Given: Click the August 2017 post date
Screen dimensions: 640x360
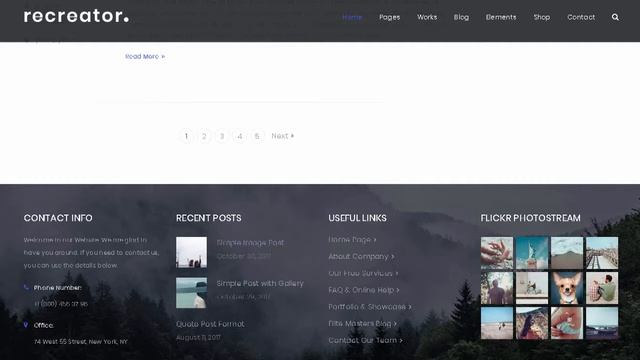Looking at the screenshot, I should (x=198, y=338).
